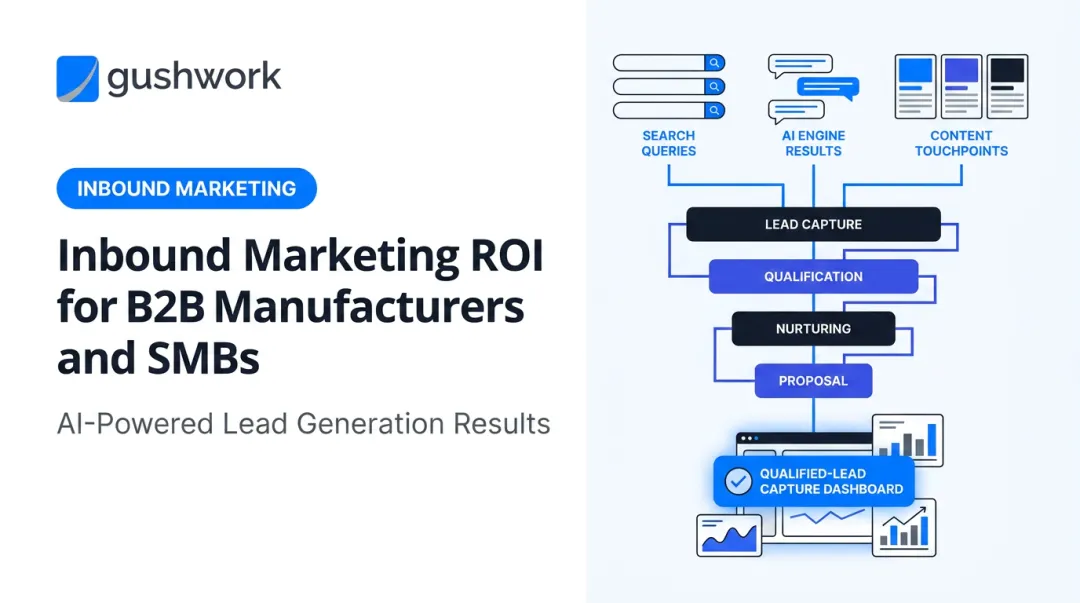1080x603 pixels.
Task: Click the growth bar chart with arrow
Action: coord(904,528)
